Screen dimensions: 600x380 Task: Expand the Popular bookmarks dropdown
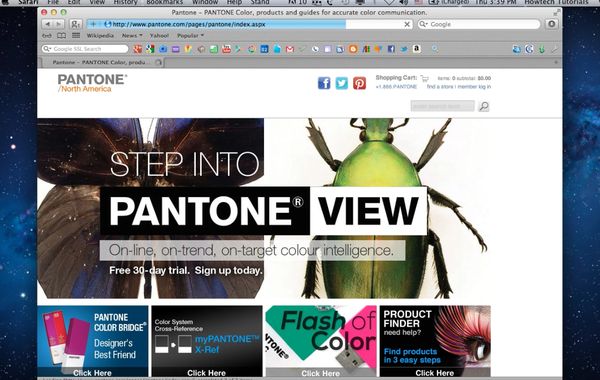point(190,36)
